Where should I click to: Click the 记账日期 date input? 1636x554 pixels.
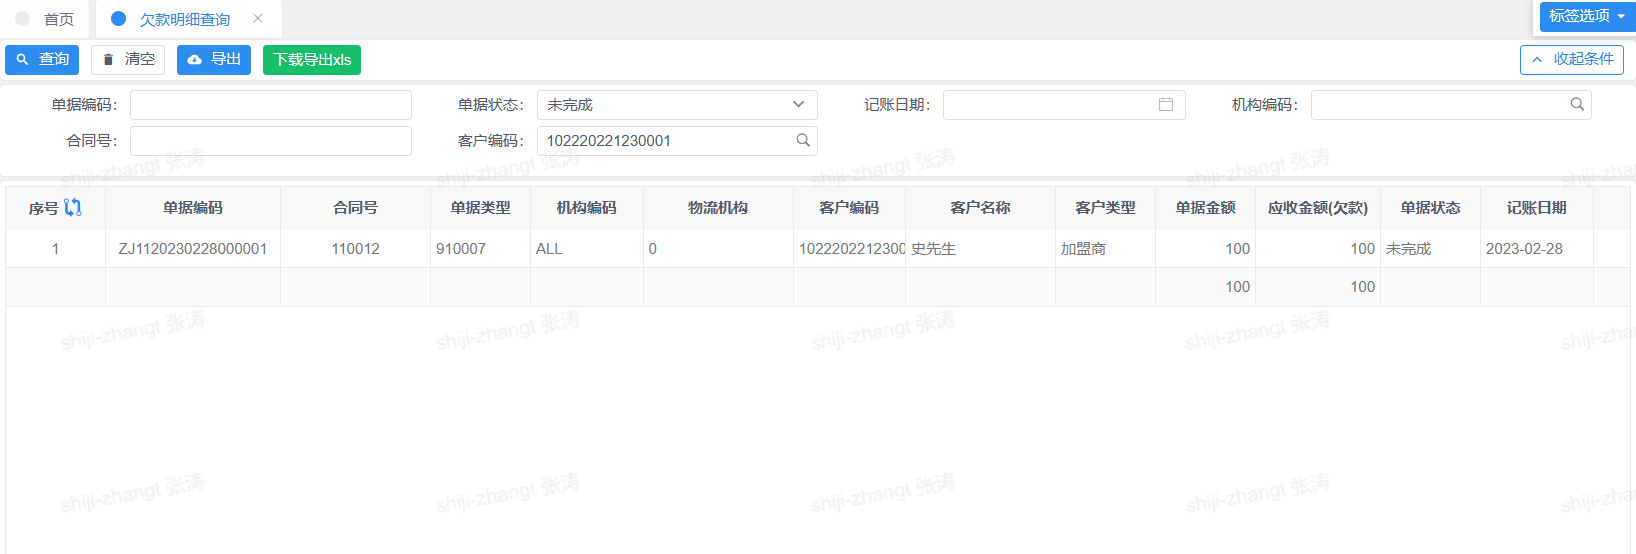coord(1064,105)
